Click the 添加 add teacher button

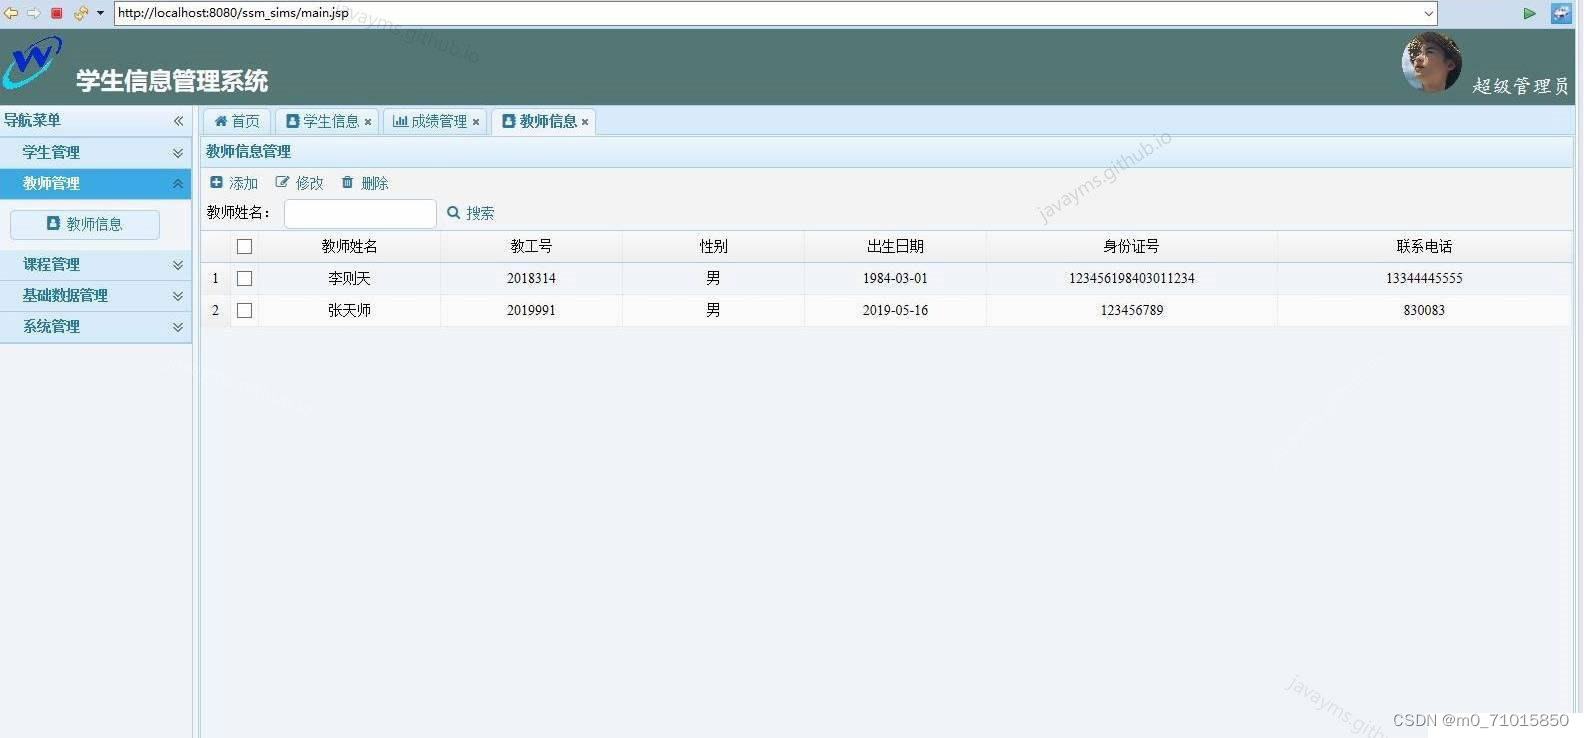tap(234, 183)
